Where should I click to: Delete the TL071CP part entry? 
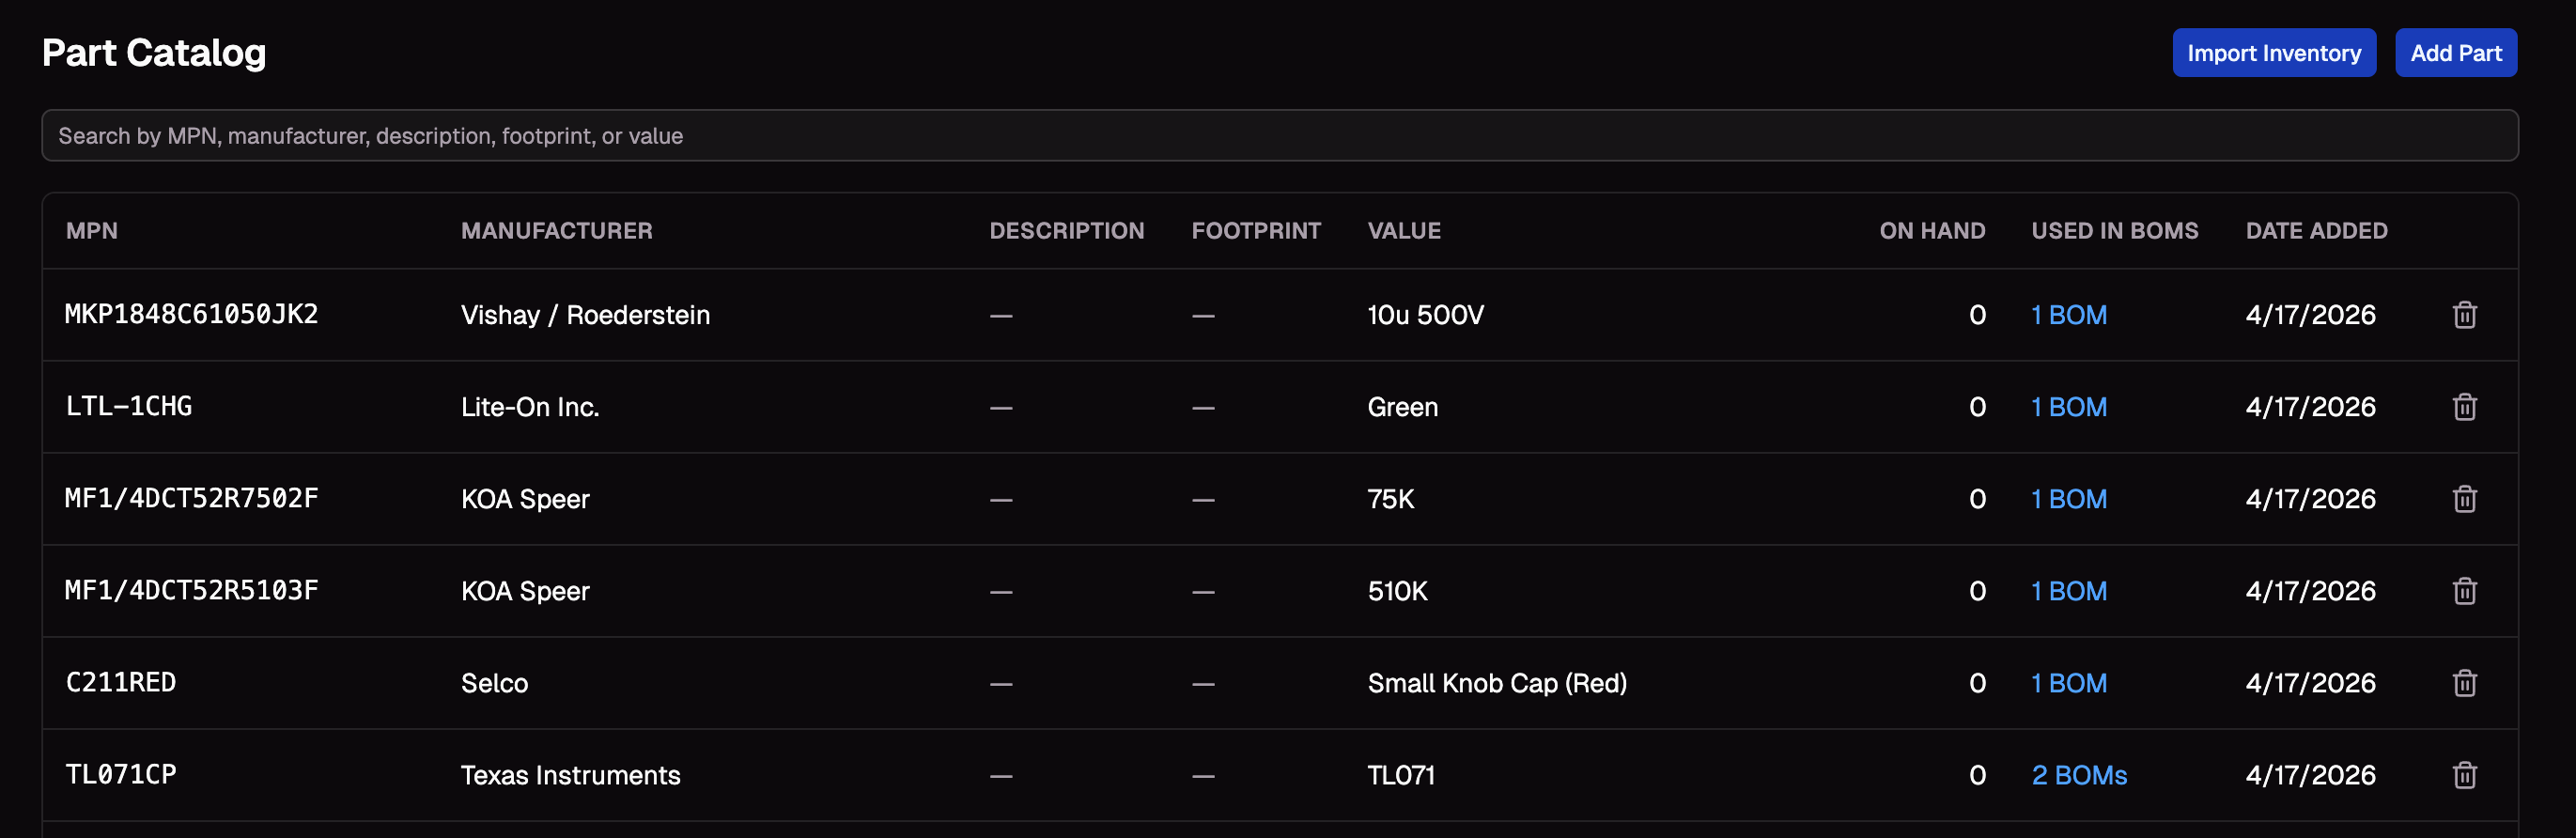click(2464, 774)
